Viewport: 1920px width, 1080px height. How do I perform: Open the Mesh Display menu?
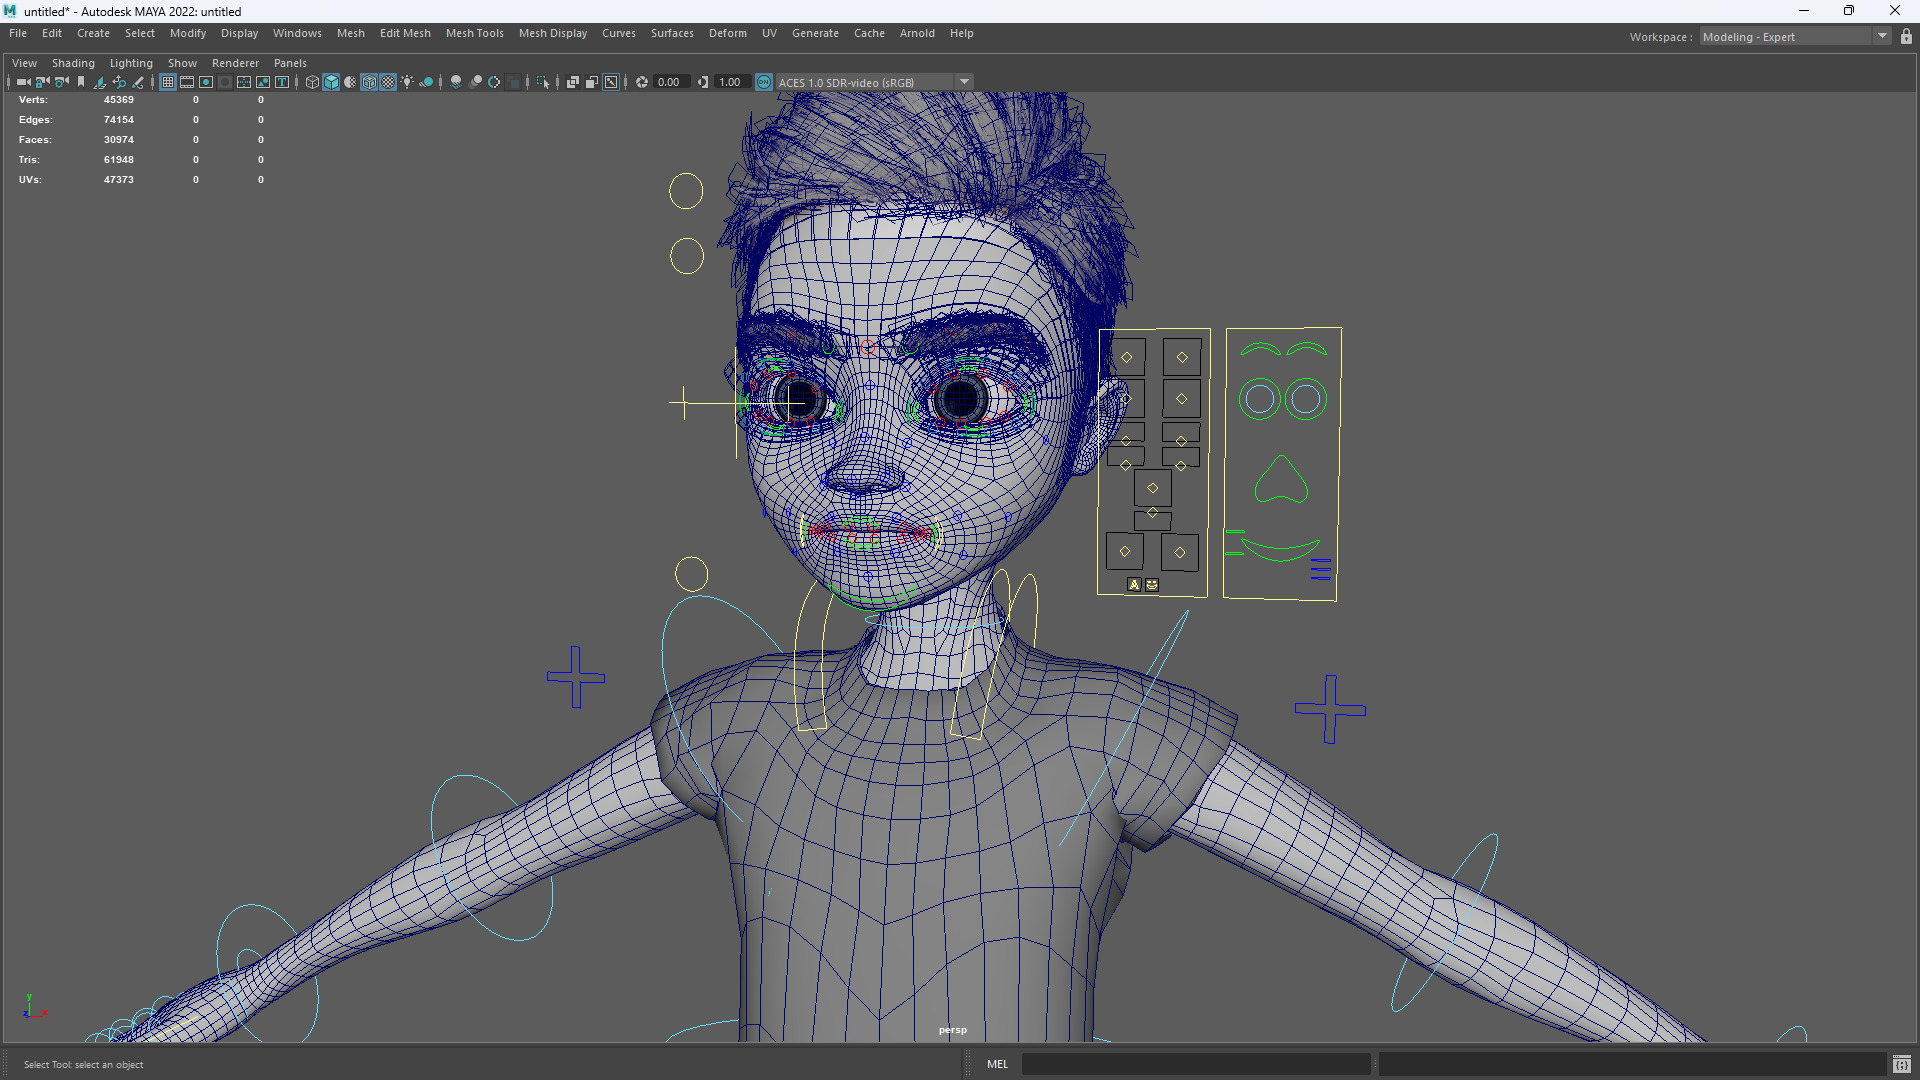pyautogui.click(x=553, y=33)
